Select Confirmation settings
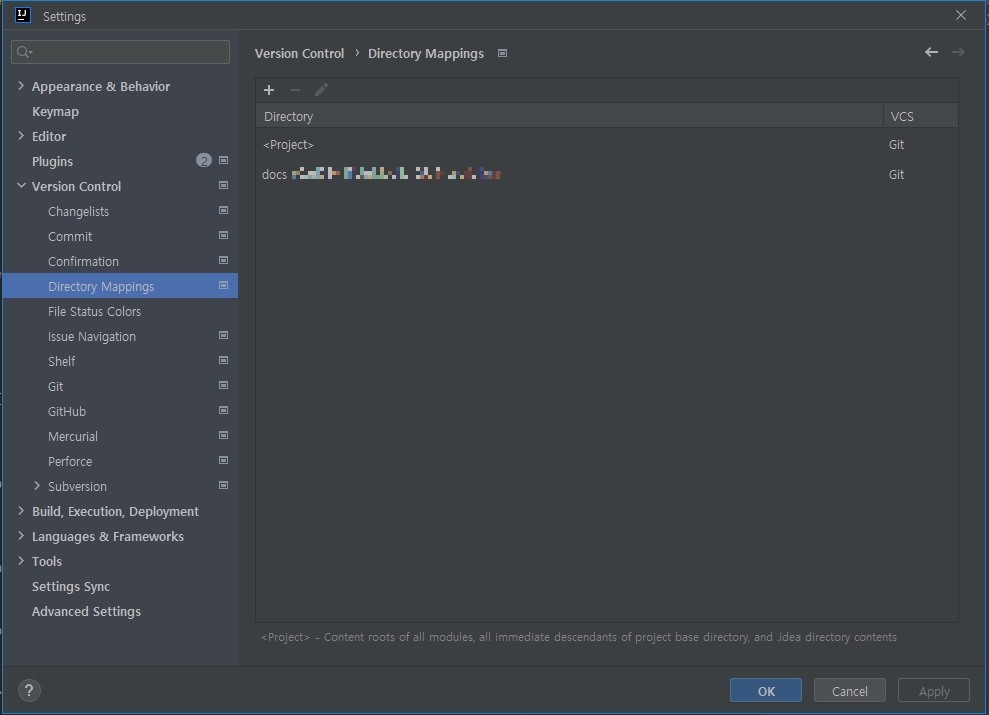 [83, 262]
